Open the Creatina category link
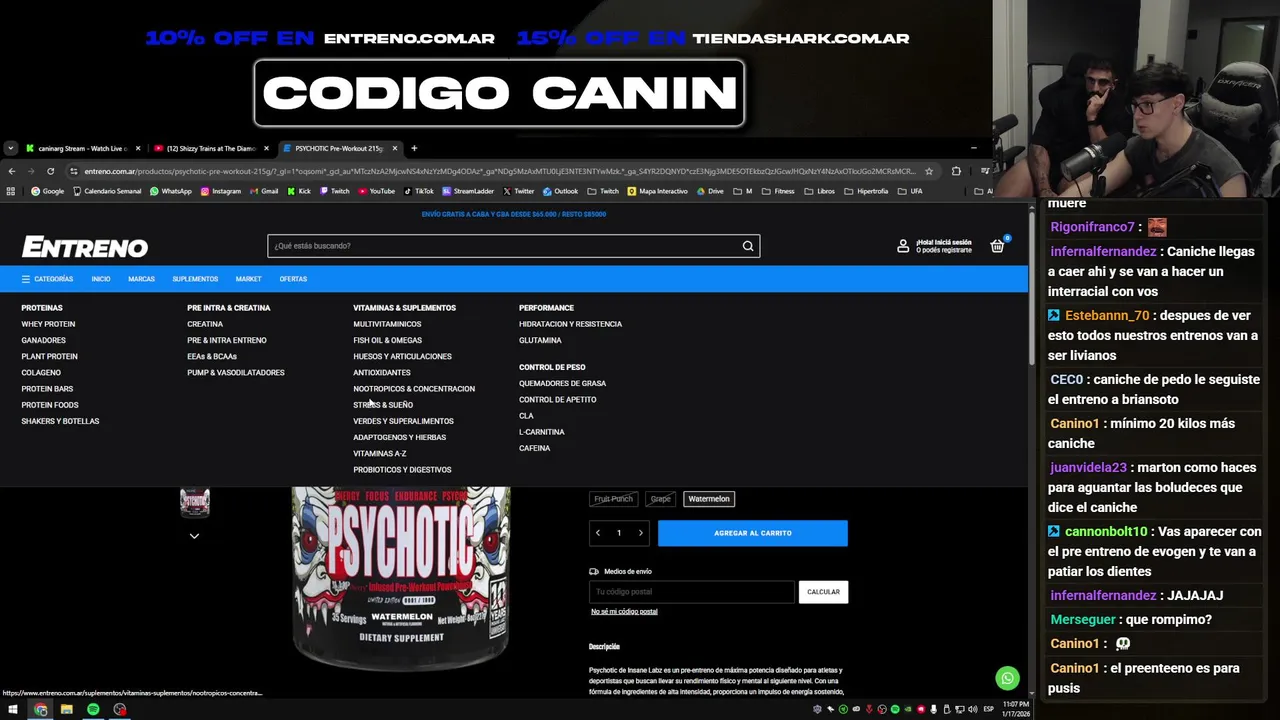Image resolution: width=1280 pixels, height=720 pixels. (205, 324)
